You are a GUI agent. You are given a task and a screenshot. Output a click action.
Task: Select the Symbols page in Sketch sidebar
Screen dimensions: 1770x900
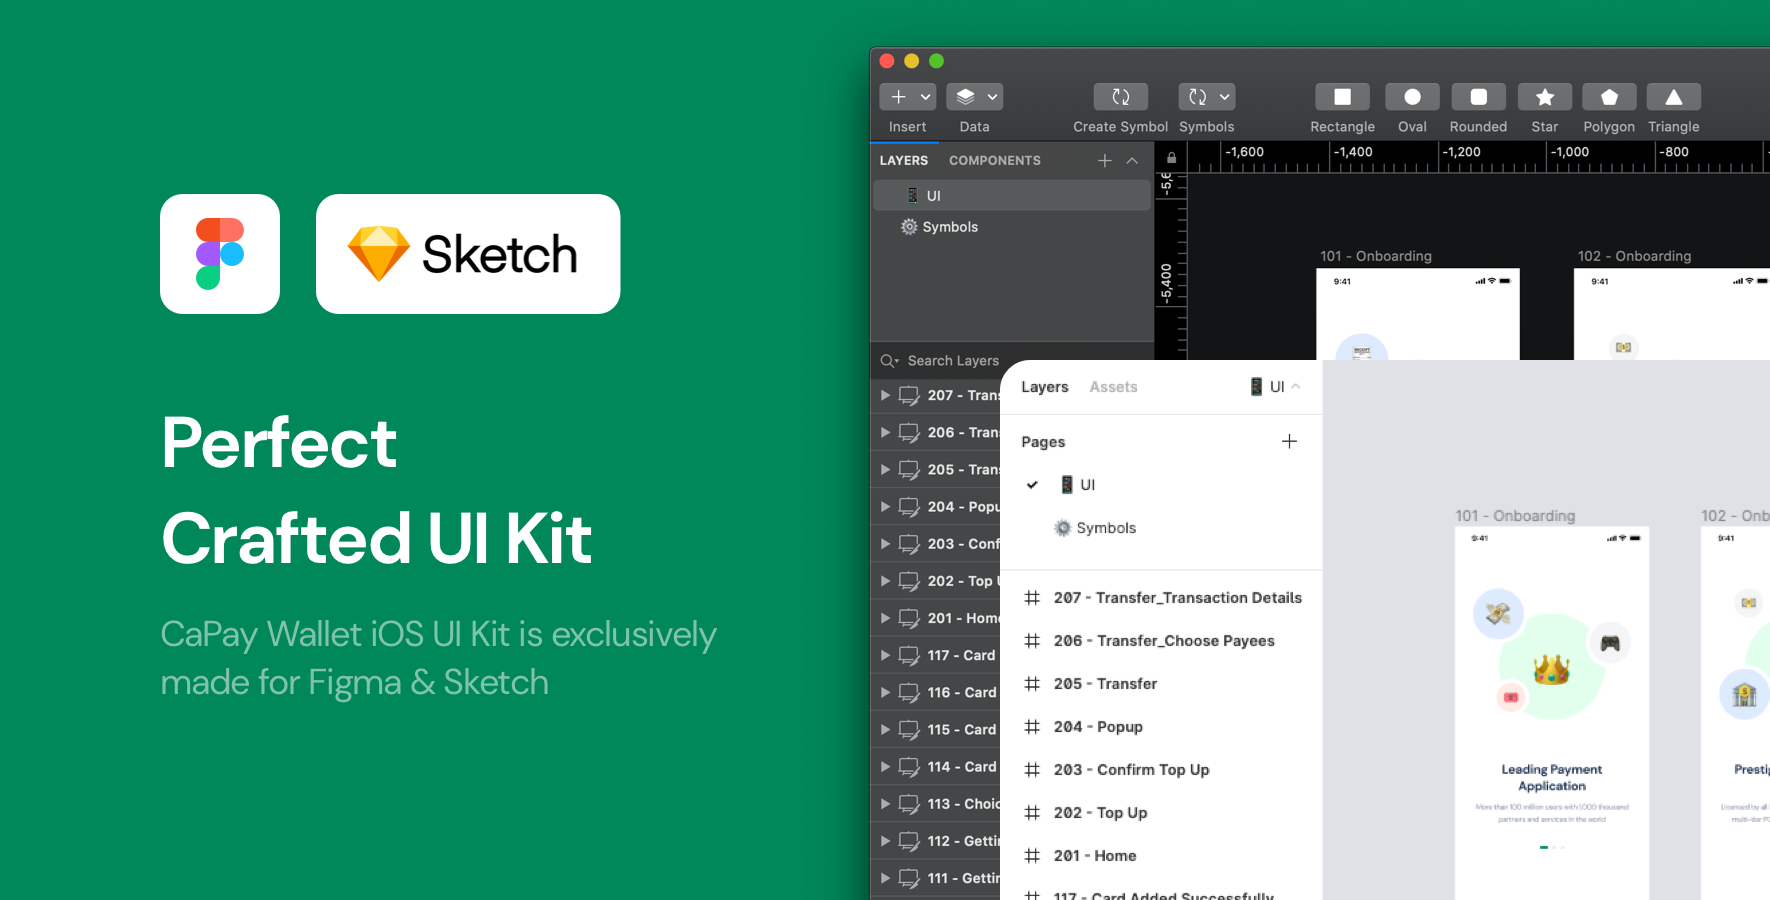coord(1012,227)
